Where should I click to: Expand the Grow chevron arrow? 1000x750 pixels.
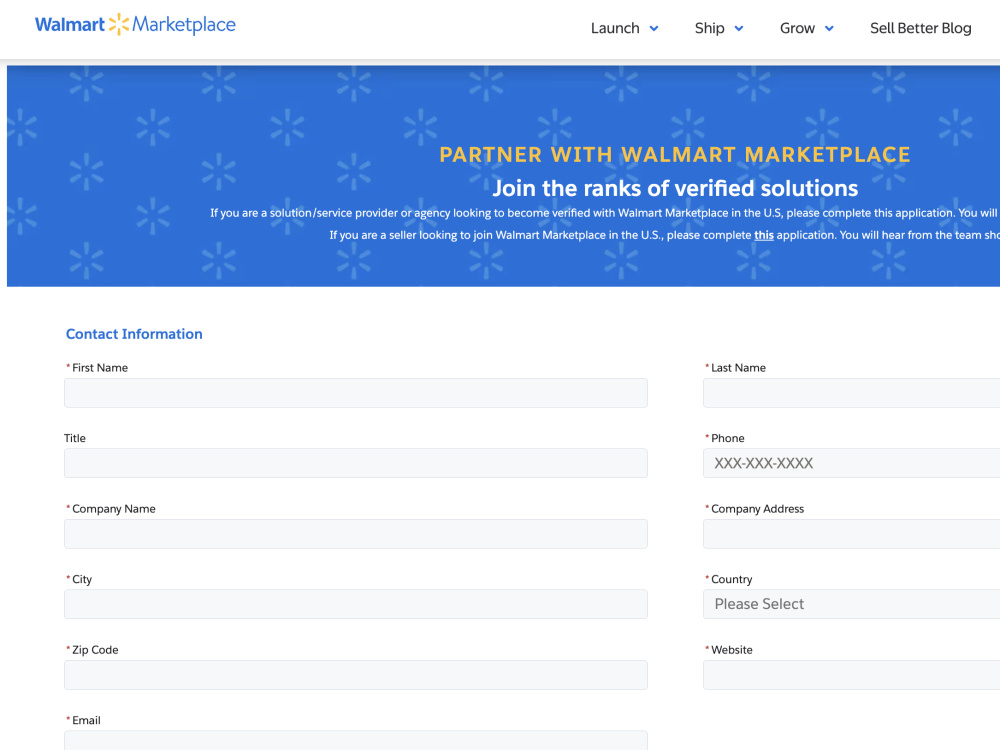829,29
